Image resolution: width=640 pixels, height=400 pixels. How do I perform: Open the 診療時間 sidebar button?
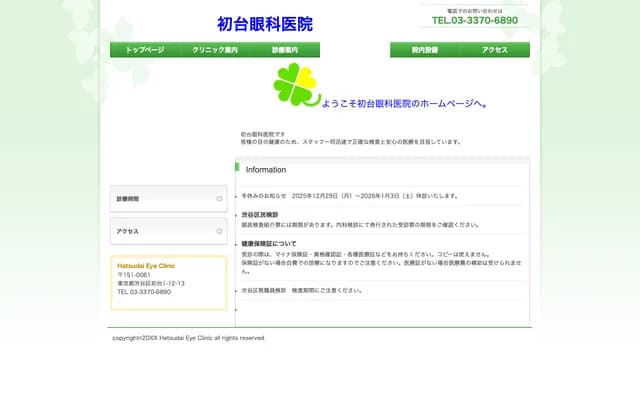168,199
